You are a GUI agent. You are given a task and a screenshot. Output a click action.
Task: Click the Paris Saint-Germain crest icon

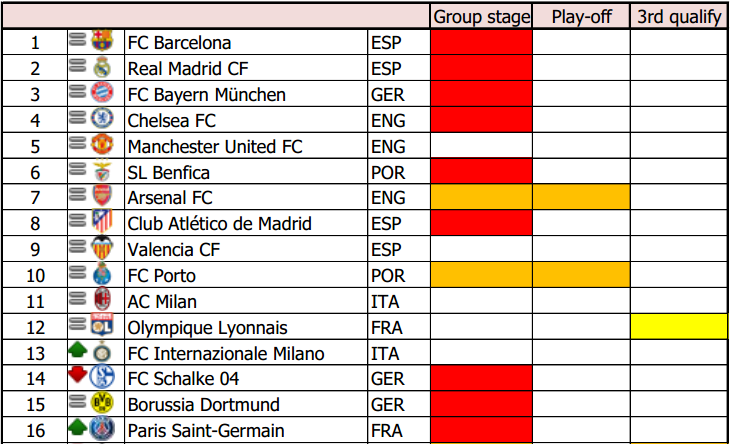[103, 430]
